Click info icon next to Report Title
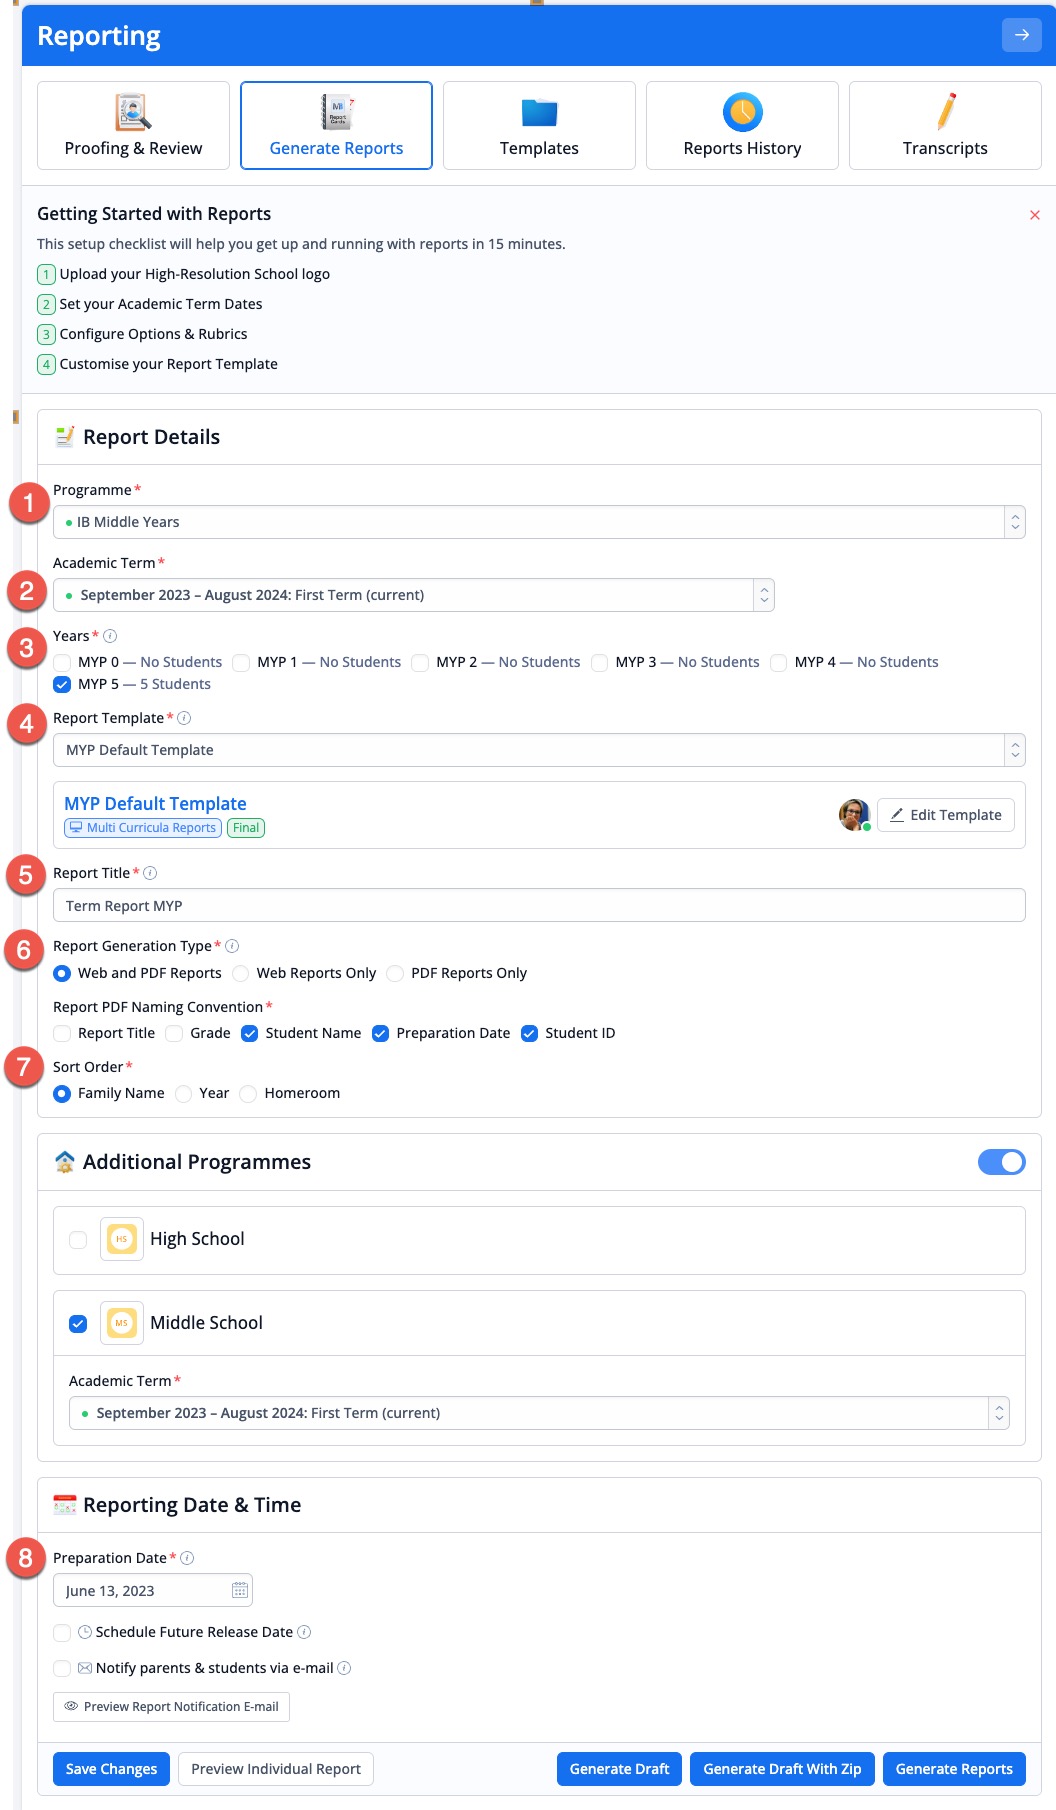Image resolution: width=1056 pixels, height=1810 pixels. [150, 873]
